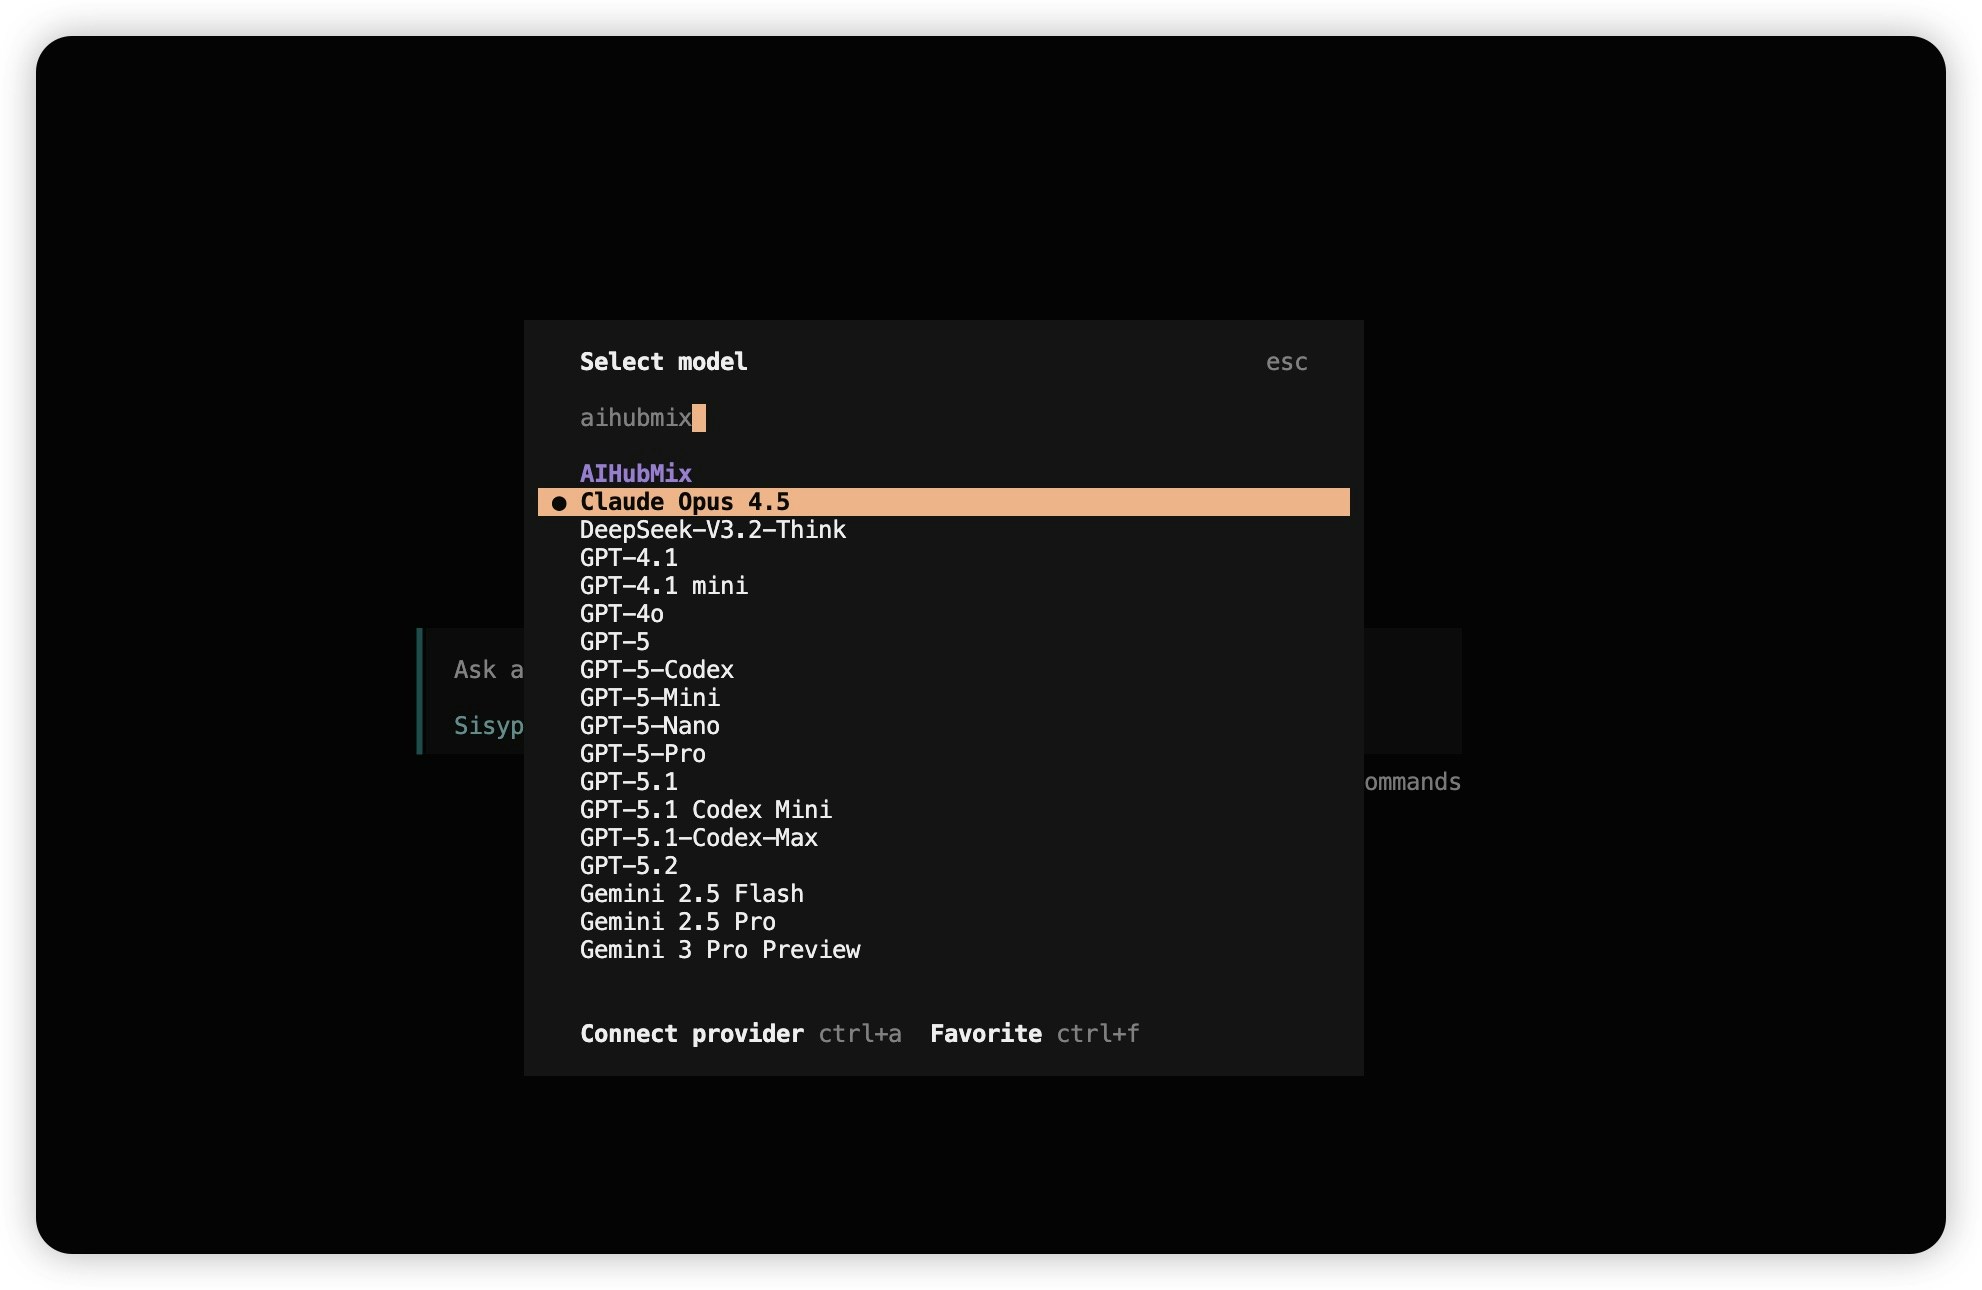This screenshot has width=1982, height=1290.
Task: Select the GPT-5-Pro model
Action: [642, 754]
